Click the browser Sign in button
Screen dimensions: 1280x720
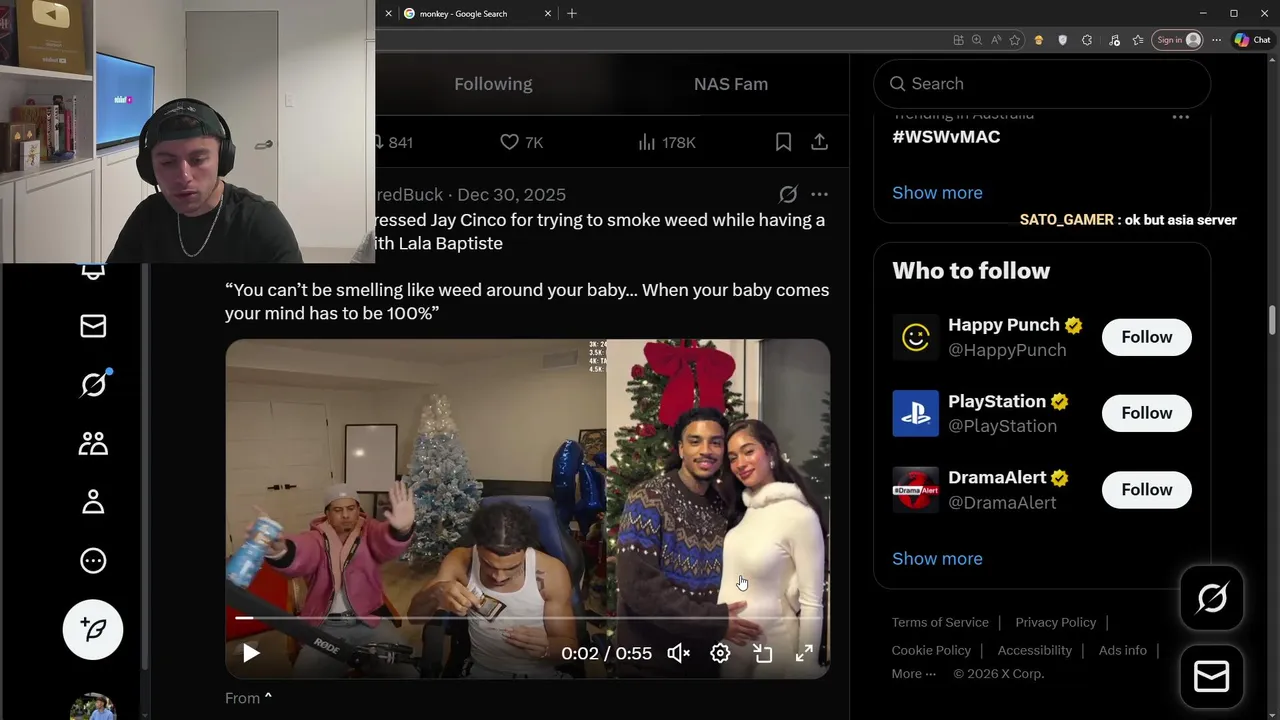[1177, 40]
